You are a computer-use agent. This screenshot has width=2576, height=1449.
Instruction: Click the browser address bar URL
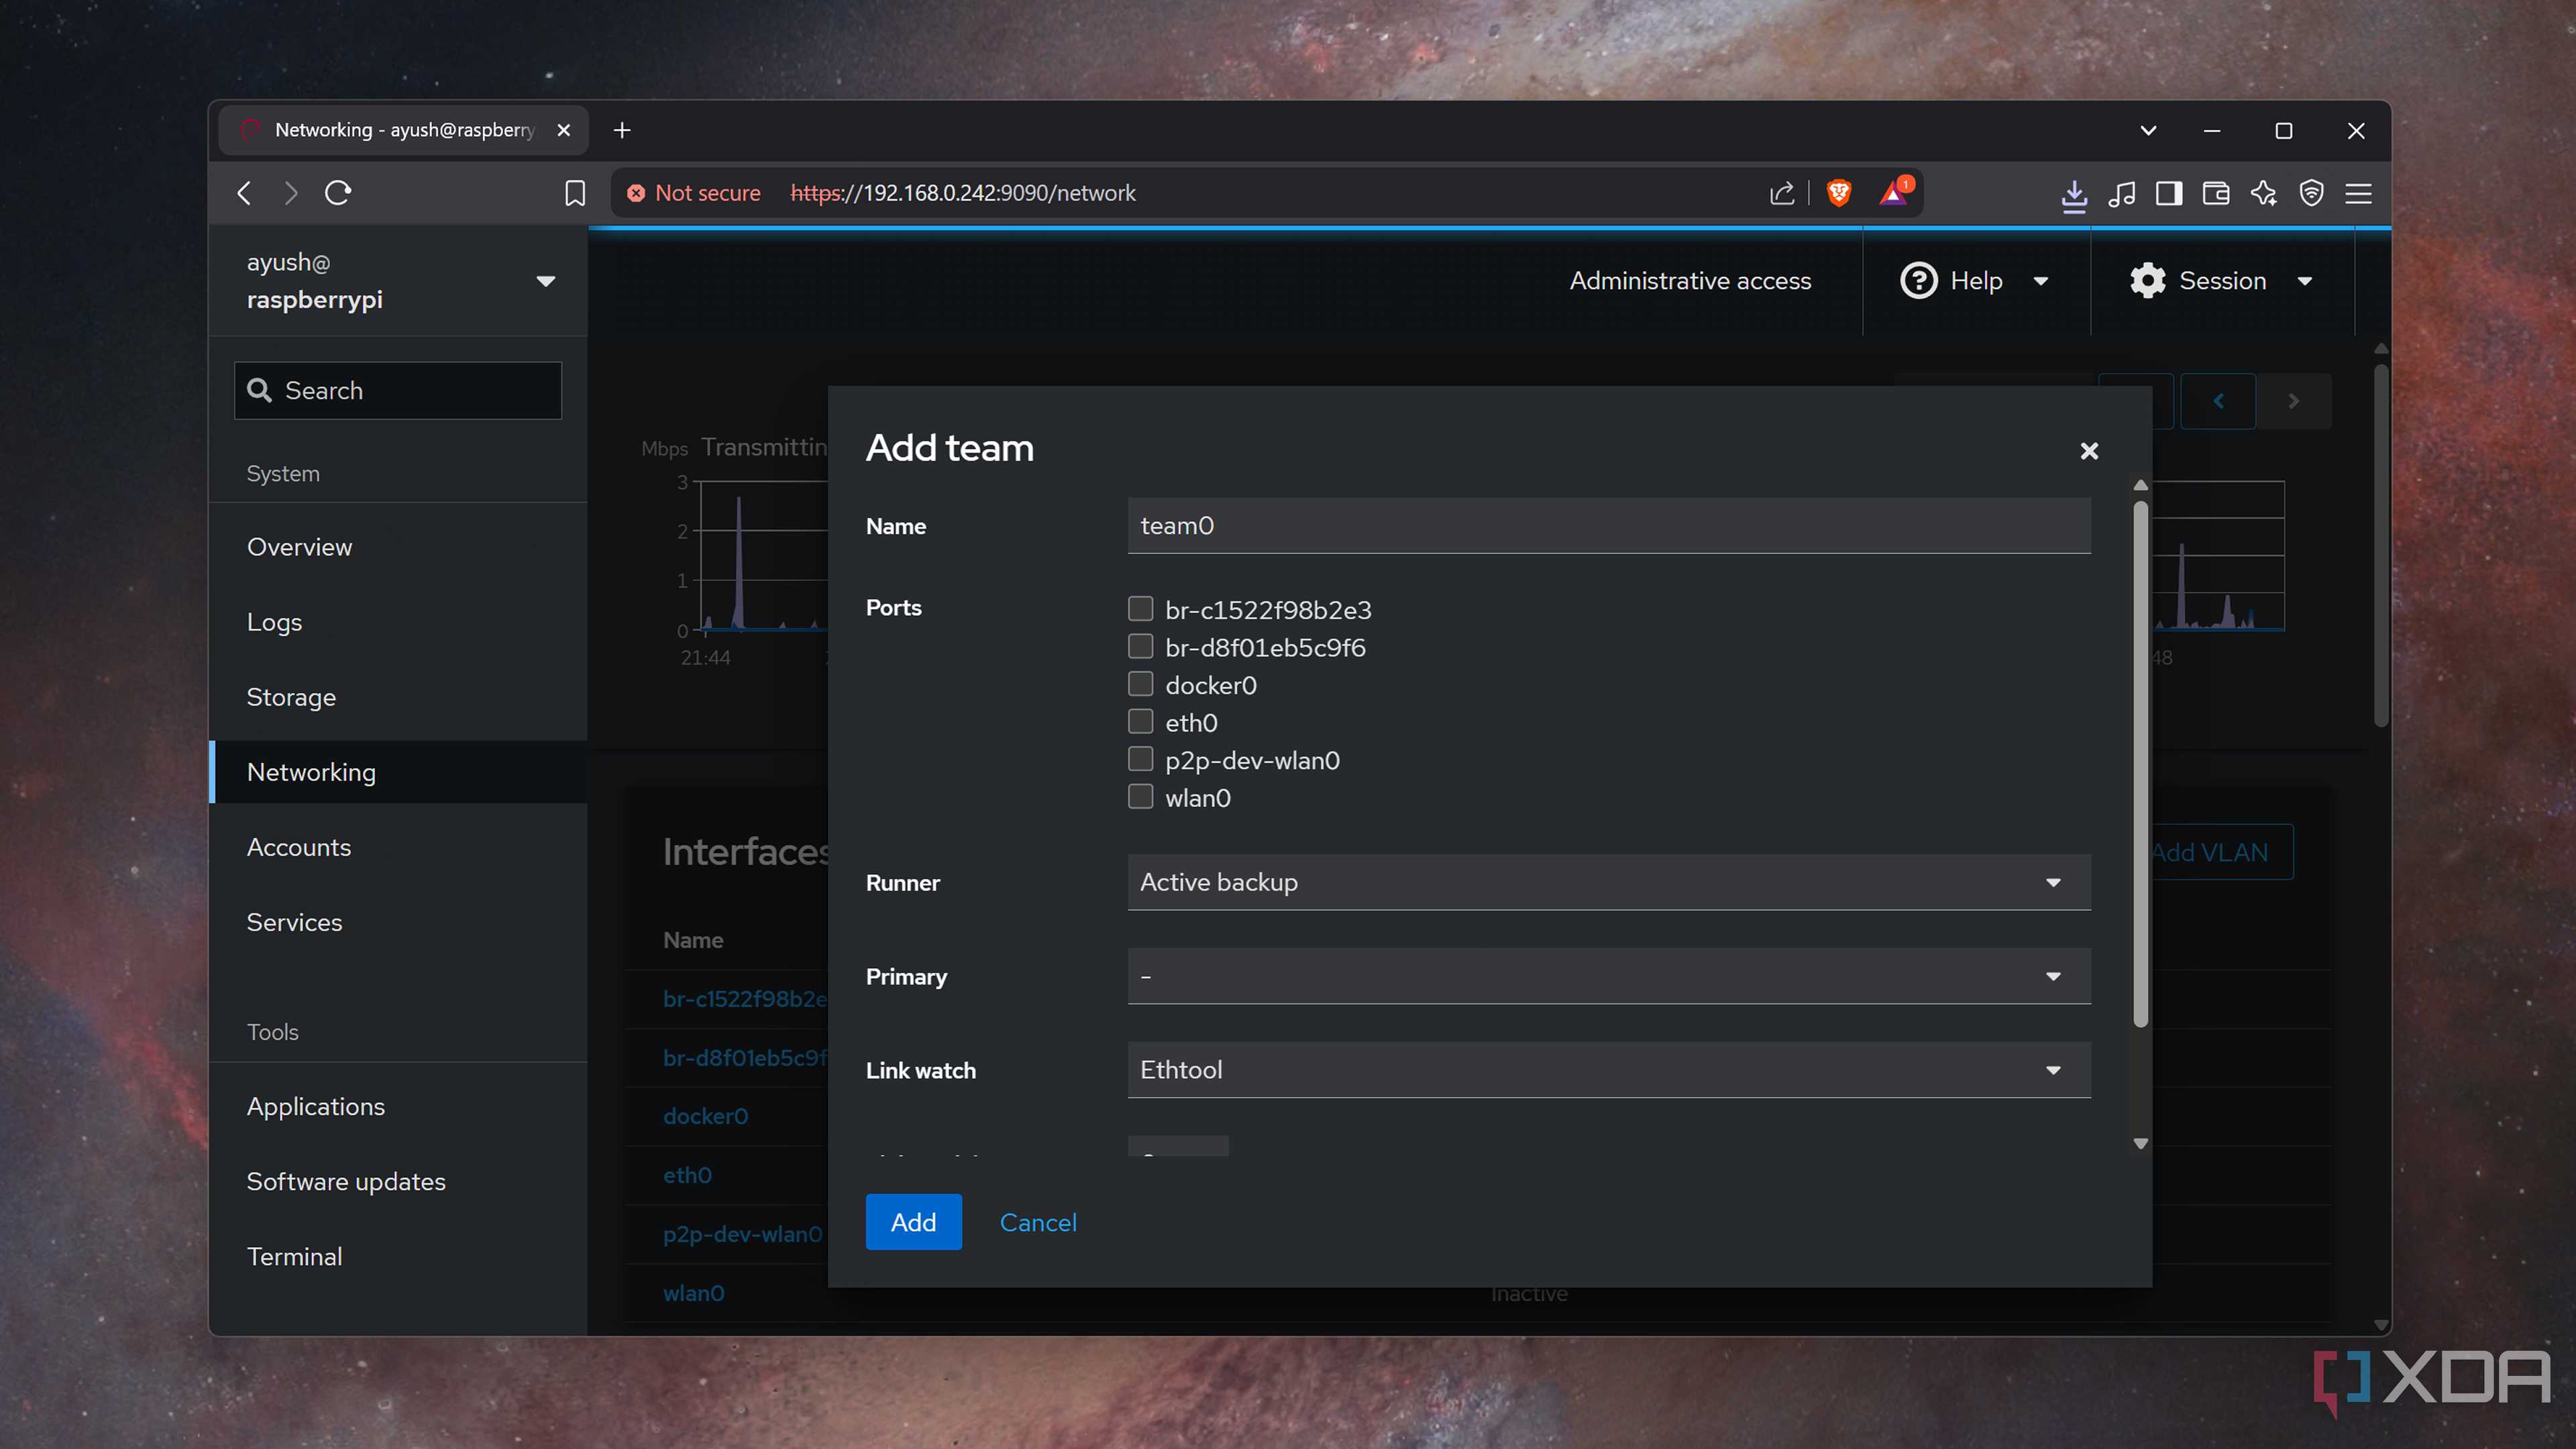pyautogui.click(x=962, y=193)
